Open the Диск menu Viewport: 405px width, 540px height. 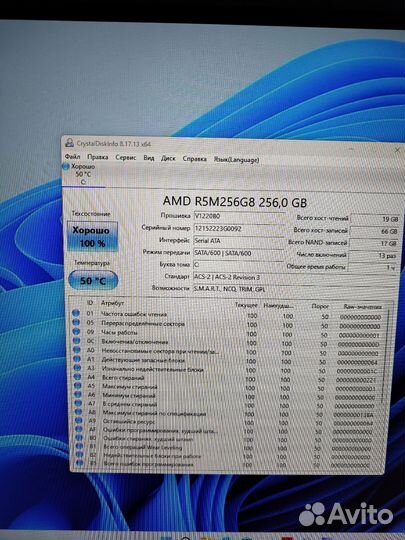point(168,158)
